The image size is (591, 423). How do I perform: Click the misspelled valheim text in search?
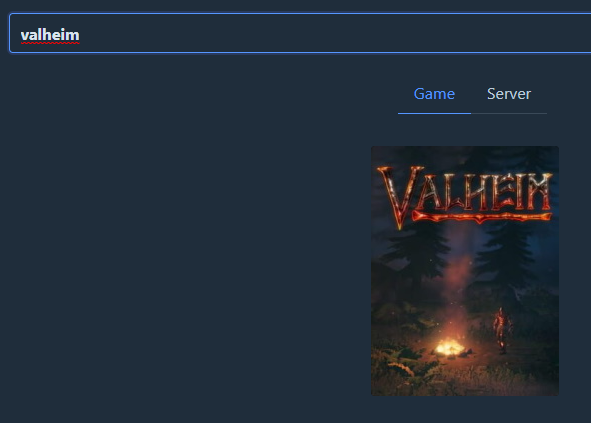click(50, 35)
